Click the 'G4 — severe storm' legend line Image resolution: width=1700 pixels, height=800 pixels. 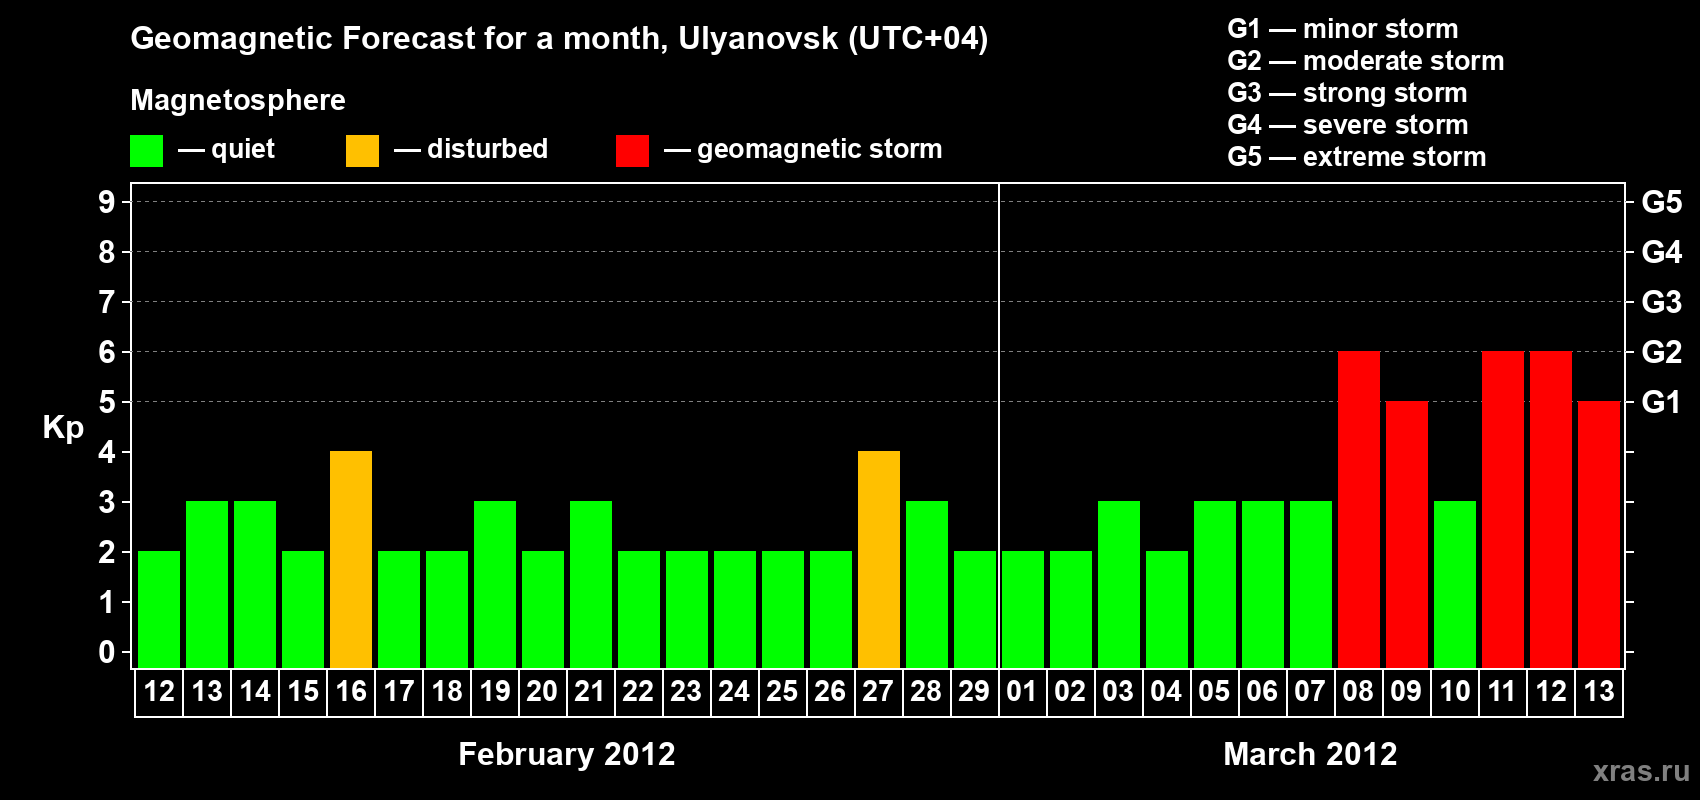point(1348,125)
